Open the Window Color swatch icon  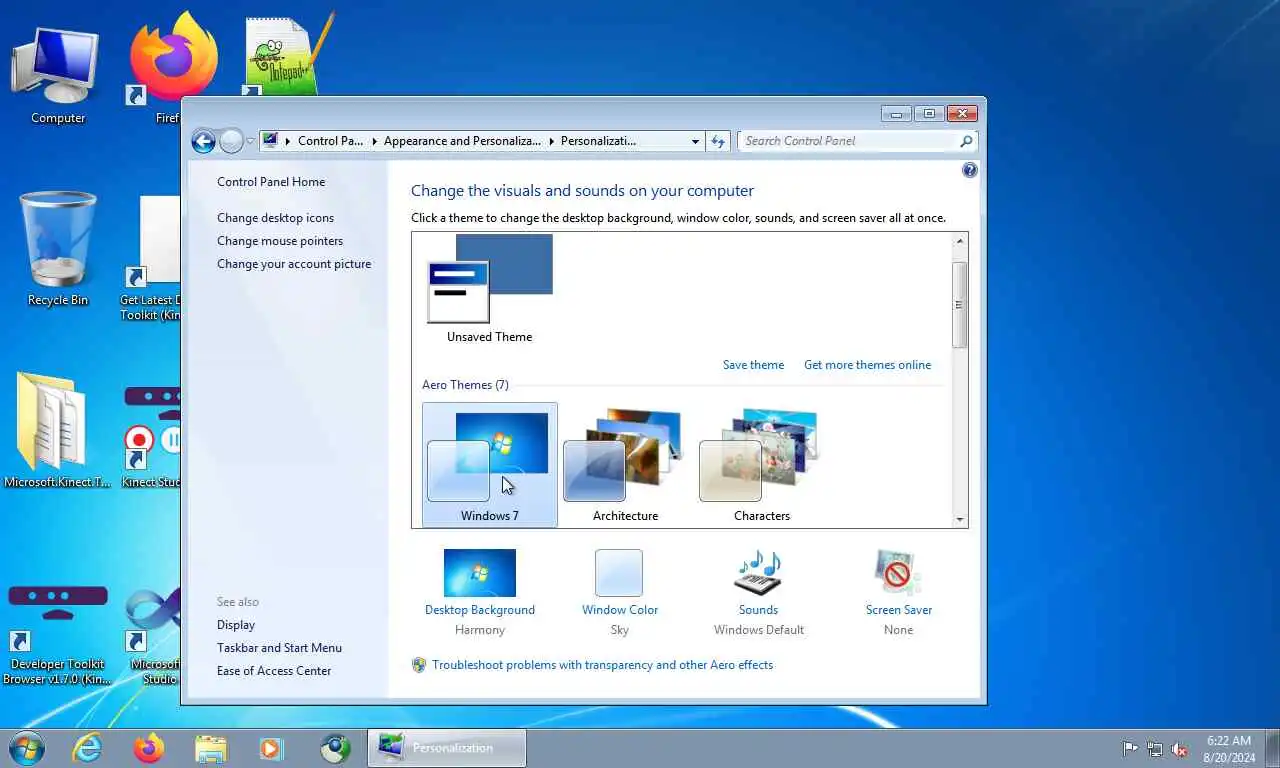point(619,573)
